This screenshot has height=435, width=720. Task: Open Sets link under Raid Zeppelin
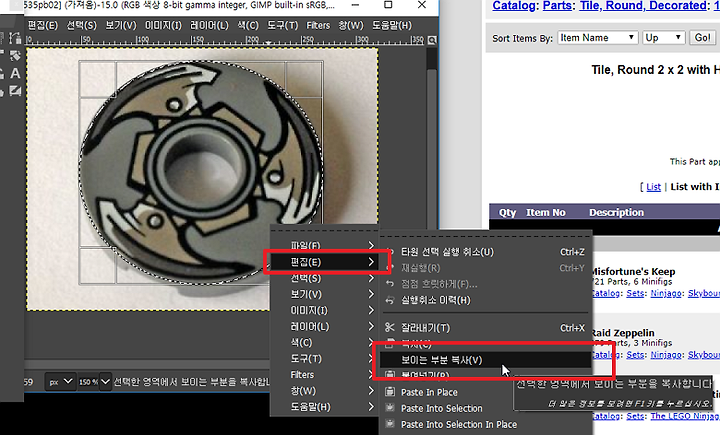635,355
